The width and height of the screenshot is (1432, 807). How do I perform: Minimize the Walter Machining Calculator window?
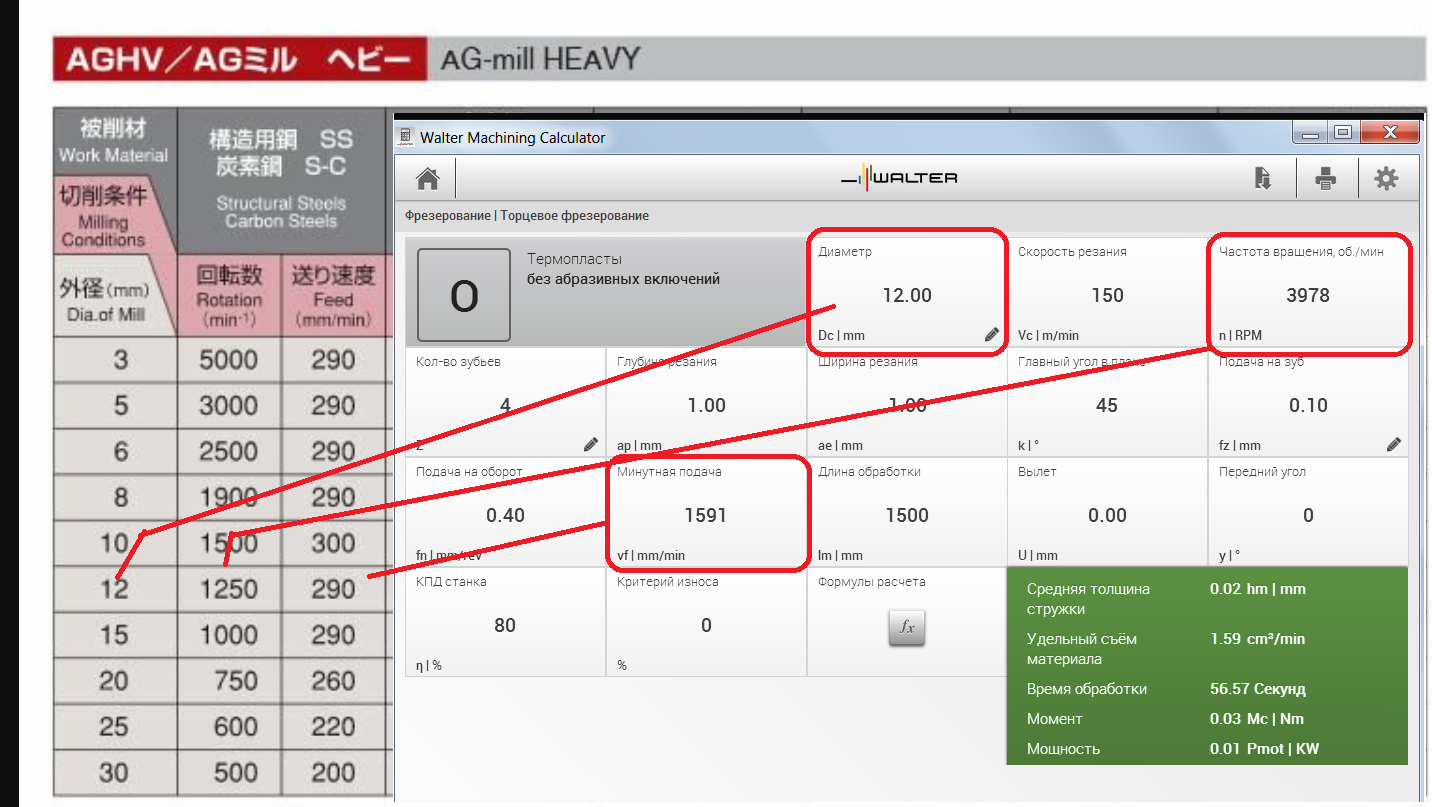coord(1309,133)
